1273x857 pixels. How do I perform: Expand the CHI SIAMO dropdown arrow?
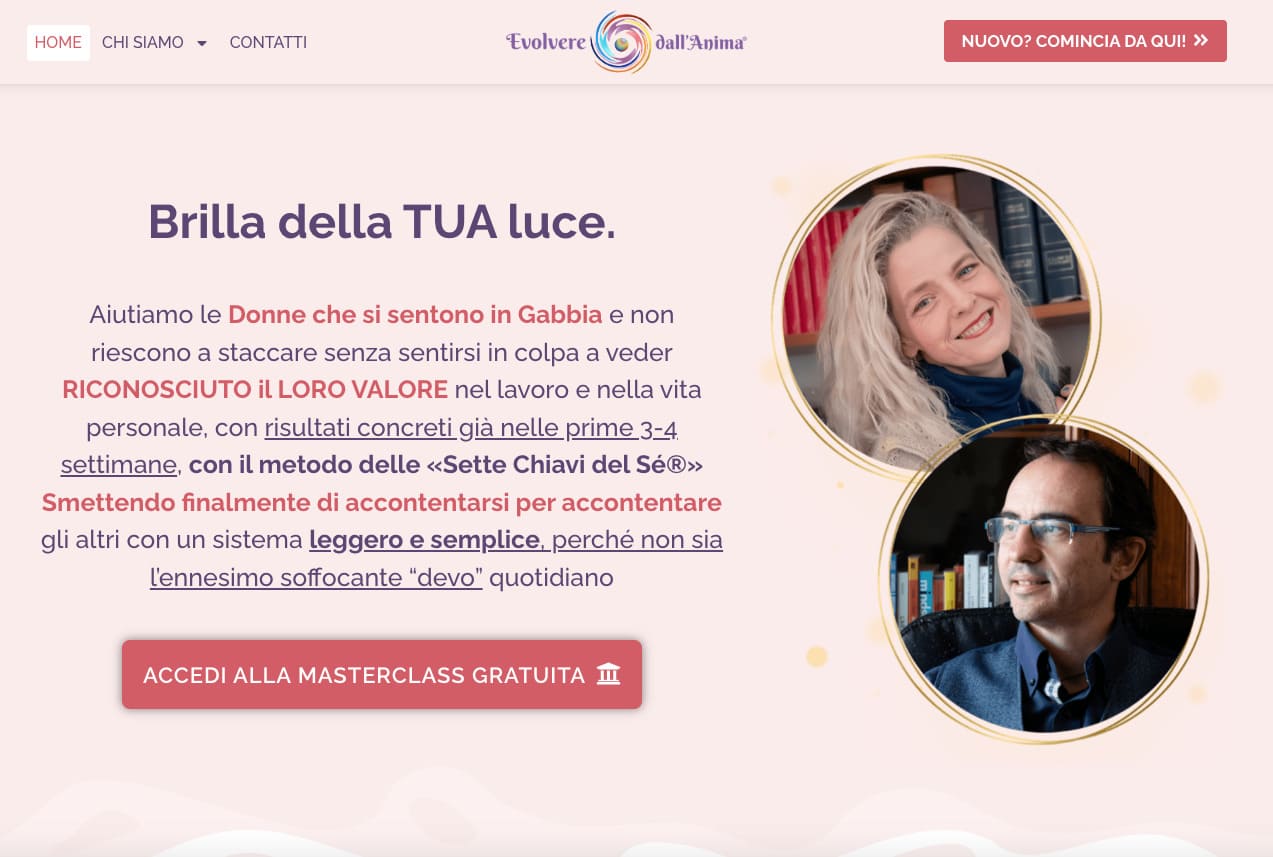tap(202, 43)
